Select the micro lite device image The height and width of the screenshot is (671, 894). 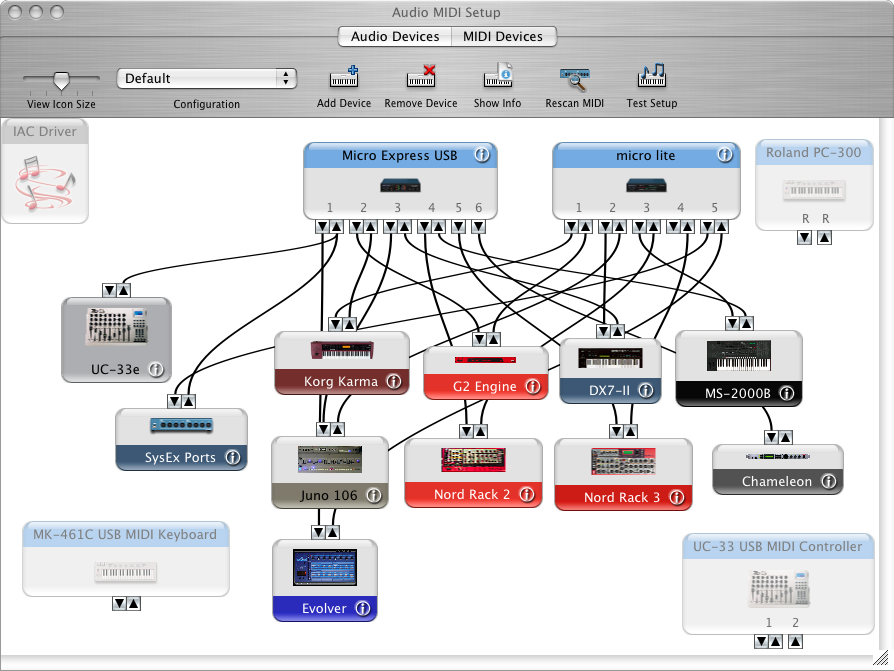[x=646, y=185]
